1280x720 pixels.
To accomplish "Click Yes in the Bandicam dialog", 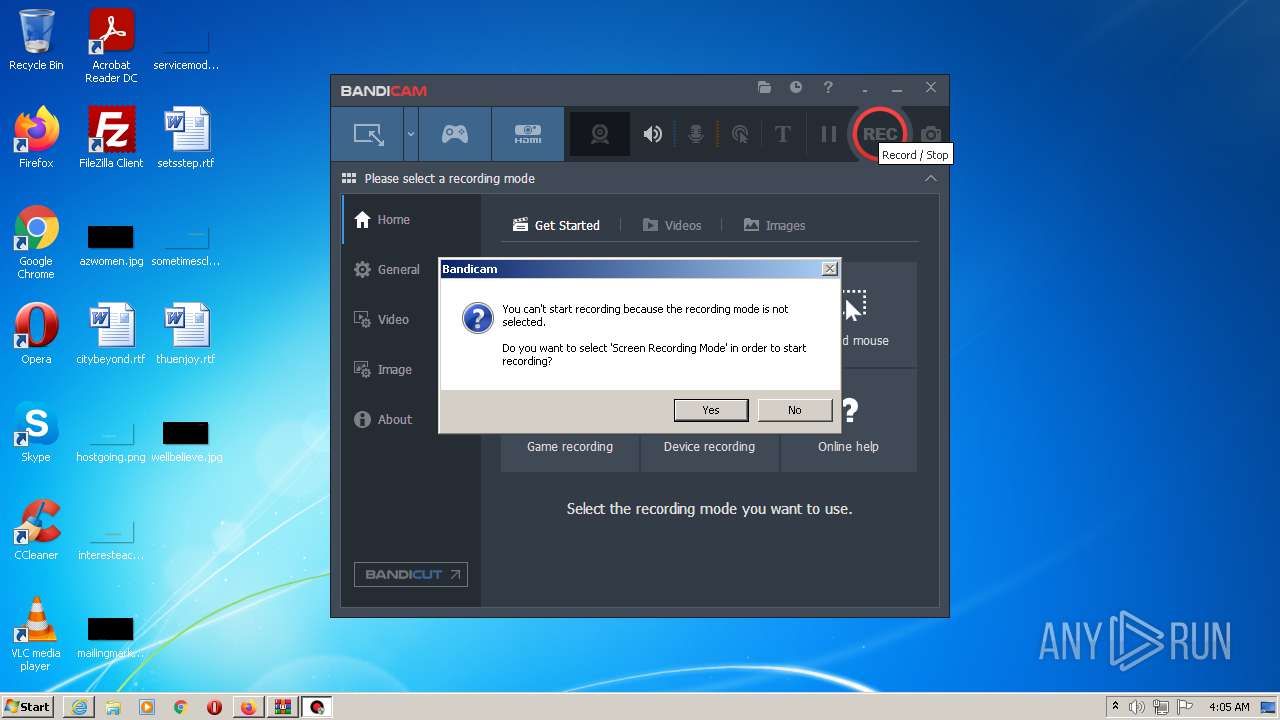I will tap(711, 410).
